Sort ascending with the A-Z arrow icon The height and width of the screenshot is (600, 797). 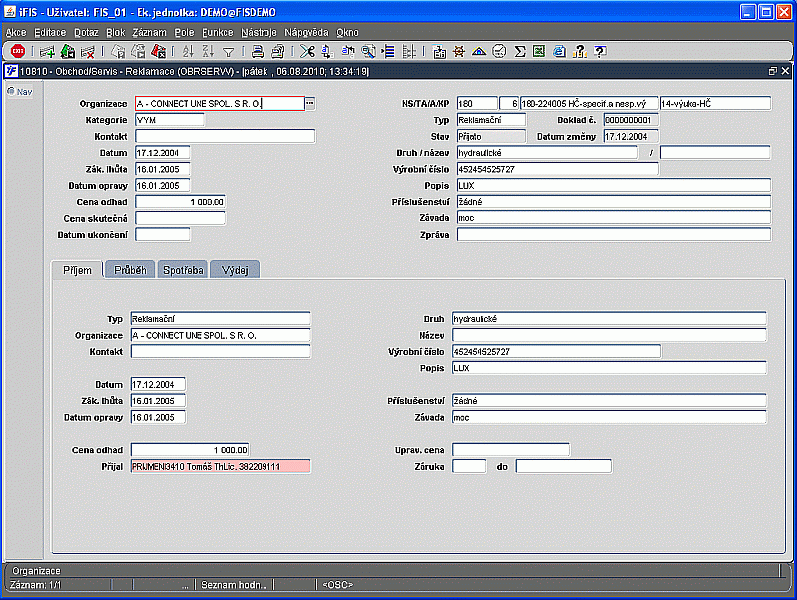[x=188, y=51]
